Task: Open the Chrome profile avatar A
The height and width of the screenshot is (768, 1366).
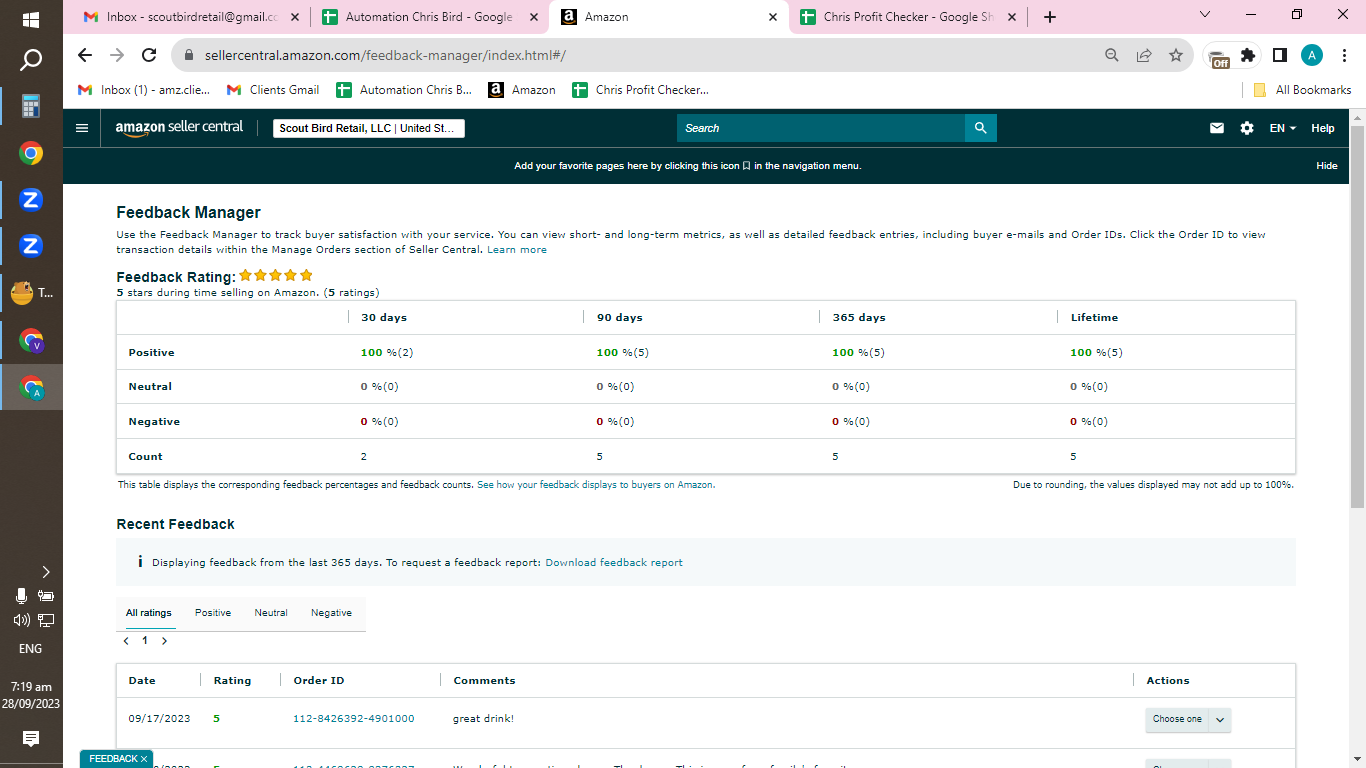Action: (1312, 55)
